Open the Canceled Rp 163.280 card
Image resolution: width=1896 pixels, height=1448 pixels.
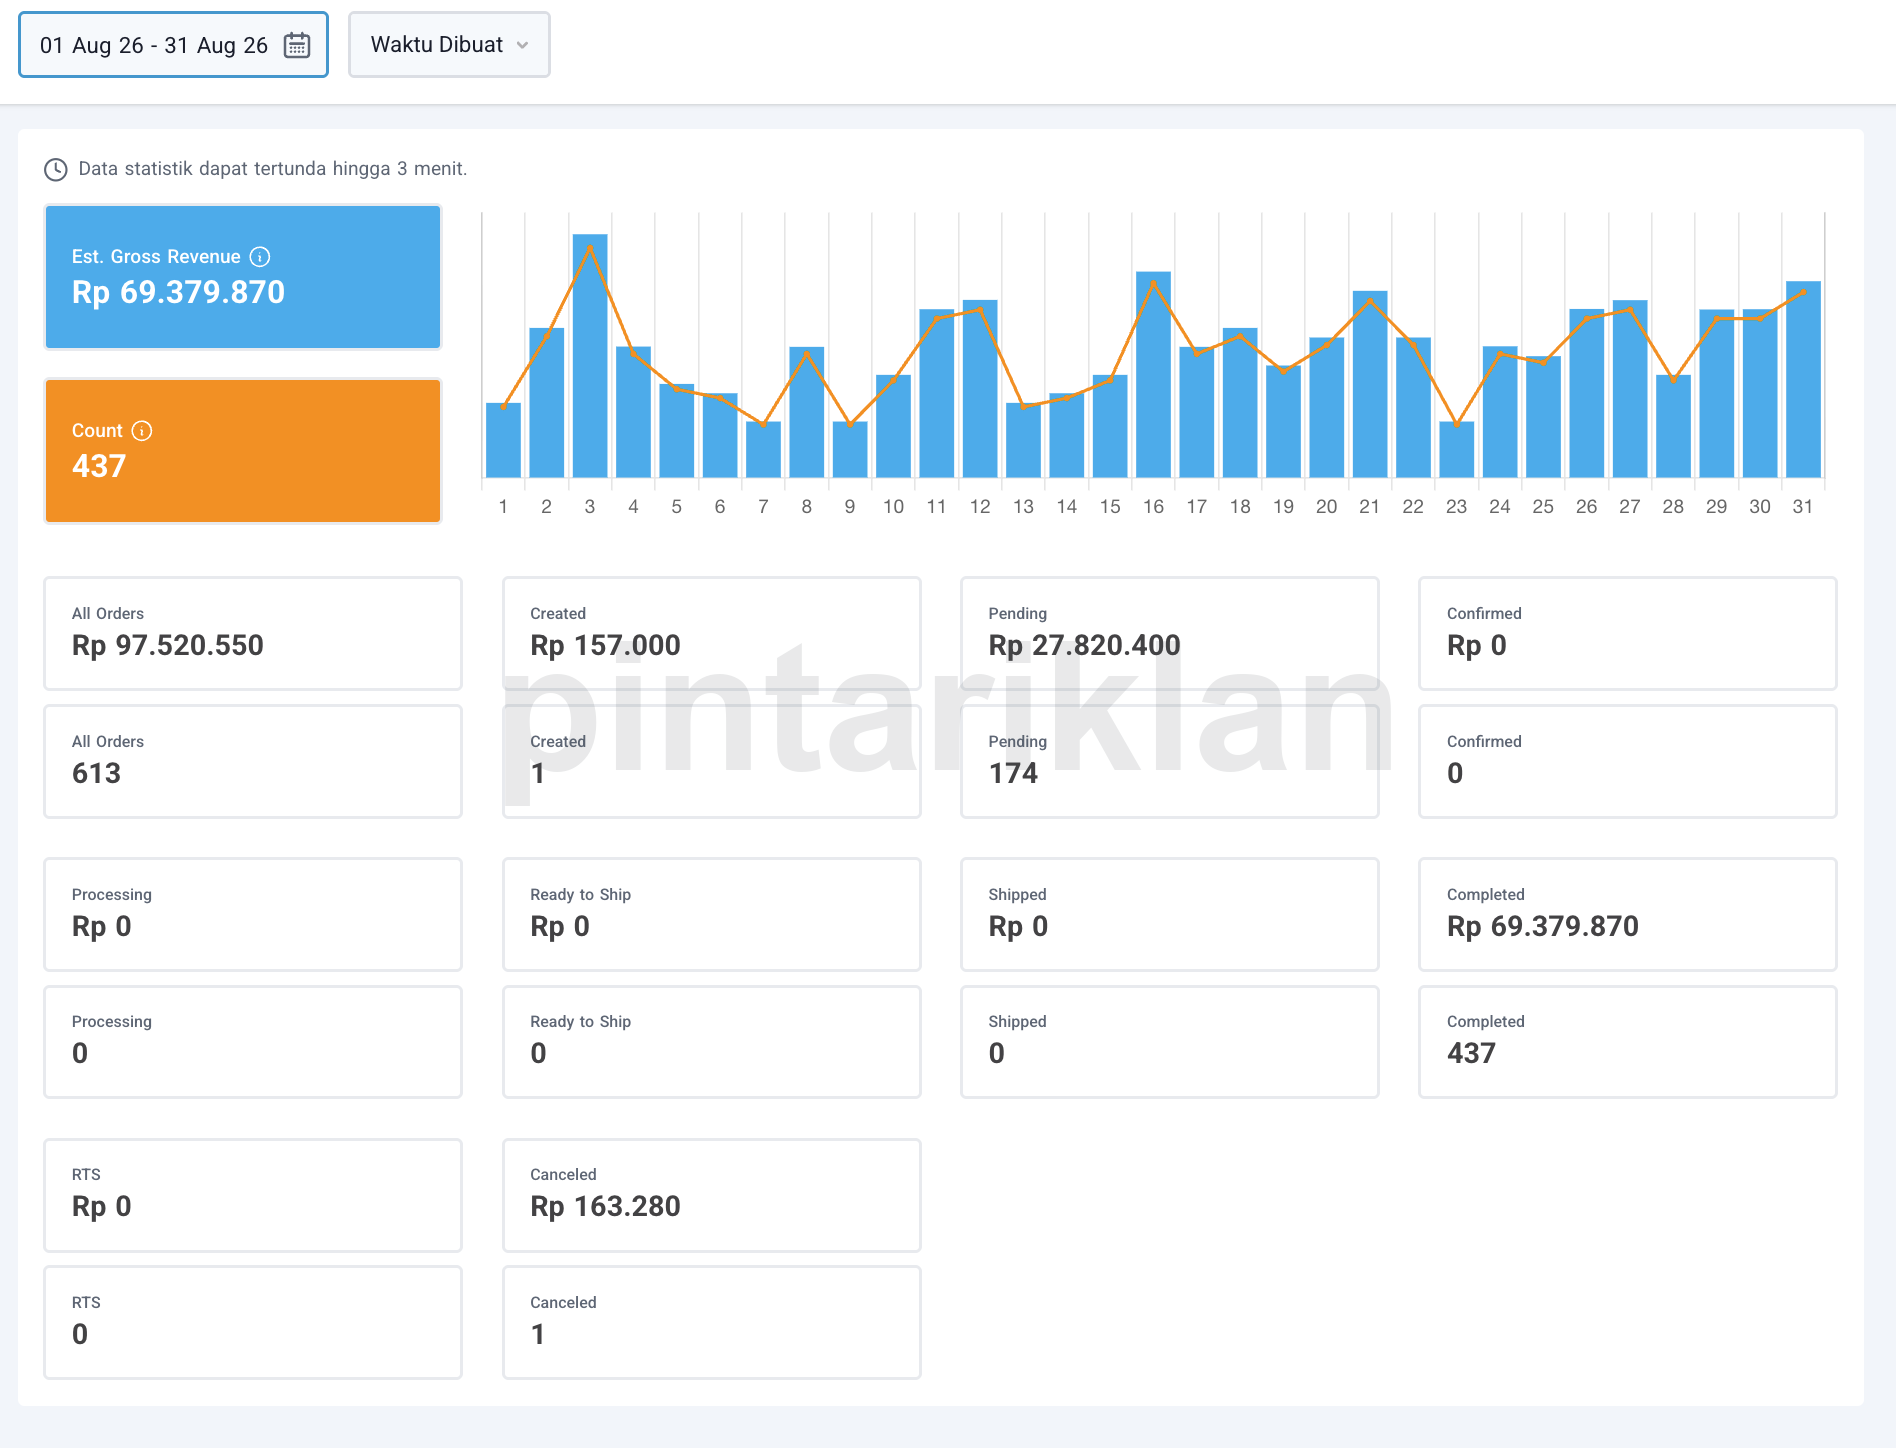[711, 1195]
